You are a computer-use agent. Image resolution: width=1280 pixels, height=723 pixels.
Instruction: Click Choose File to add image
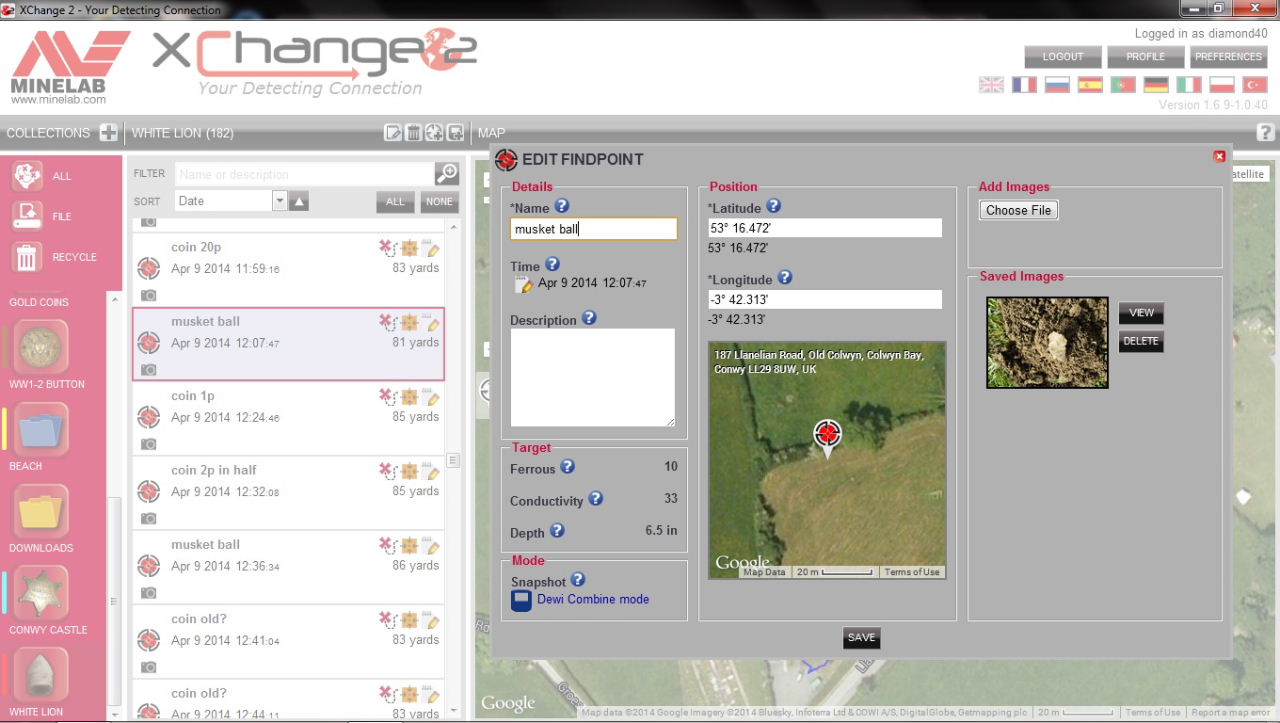click(x=1018, y=210)
